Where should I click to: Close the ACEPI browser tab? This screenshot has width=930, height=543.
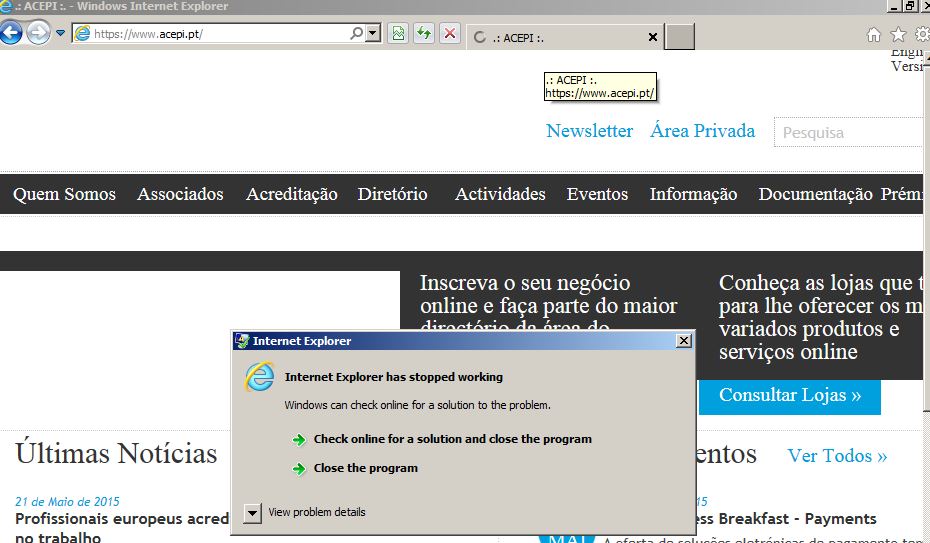pyautogui.click(x=653, y=37)
